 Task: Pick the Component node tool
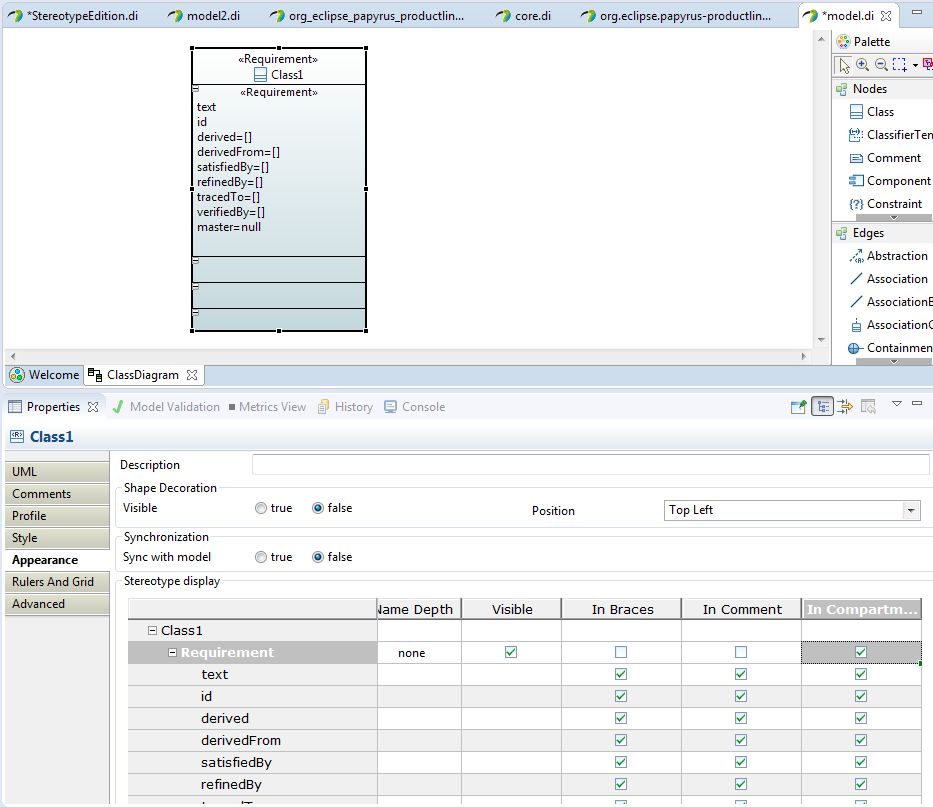(x=890, y=181)
